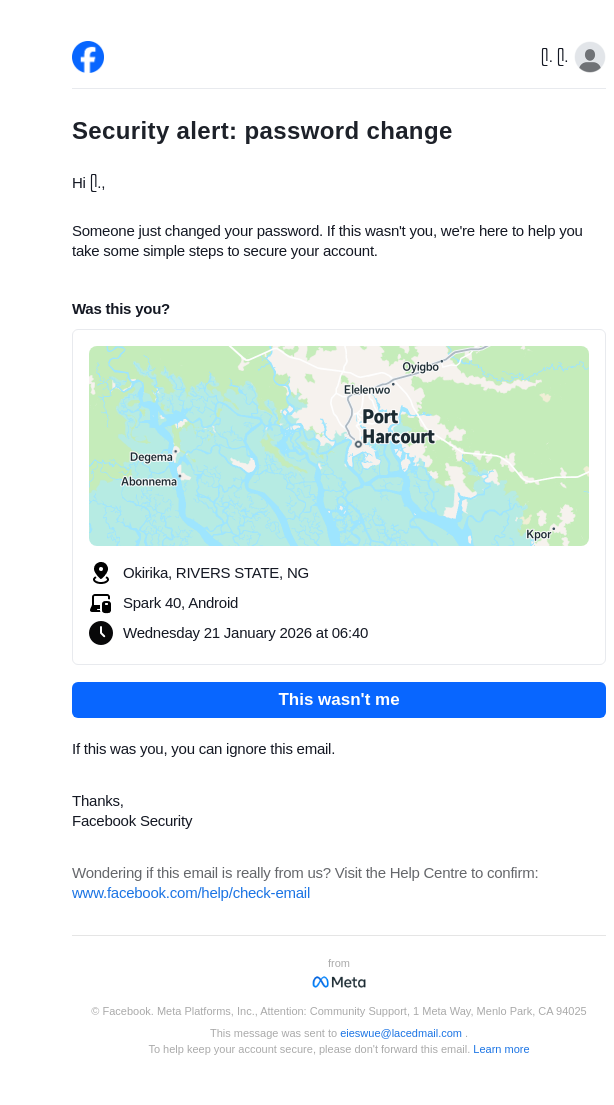Click the clock time icon

pyautogui.click(x=101, y=633)
